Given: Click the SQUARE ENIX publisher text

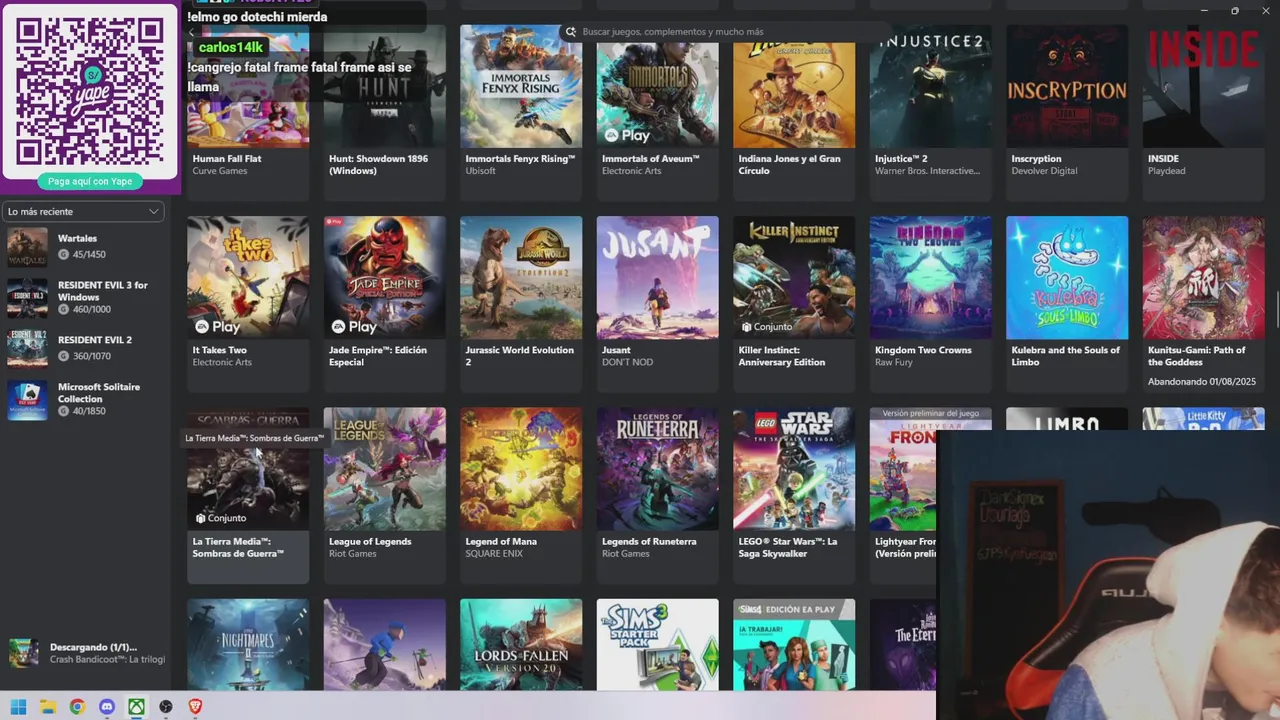Looking at the screenshot, I should [x=494, y=553].
